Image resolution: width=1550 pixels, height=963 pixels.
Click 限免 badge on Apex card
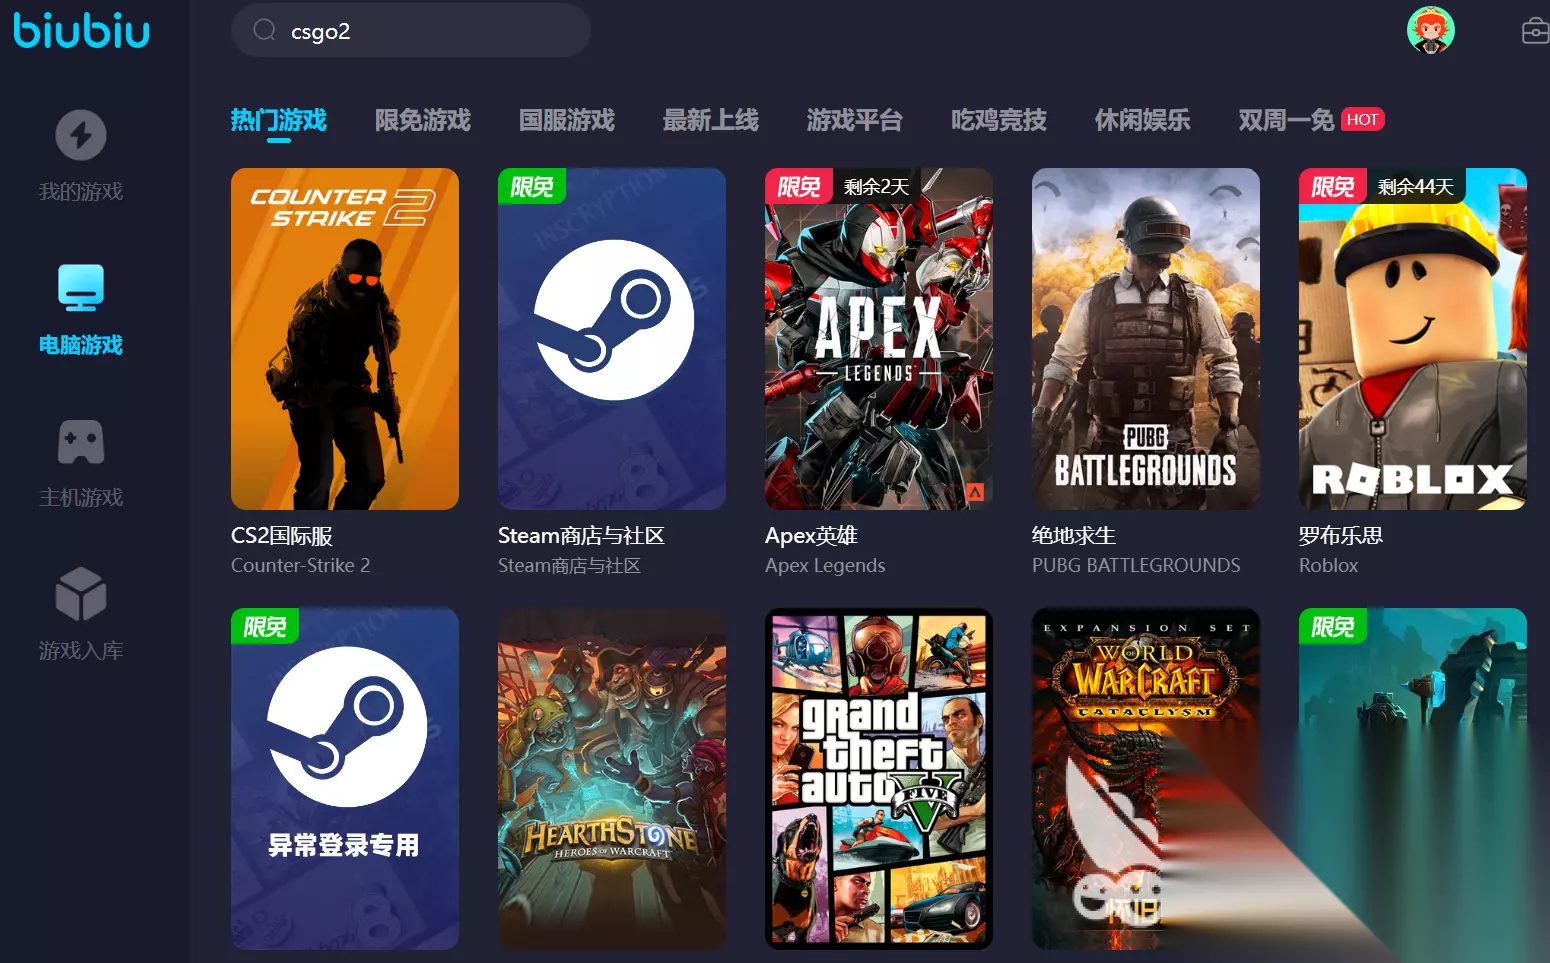[x=799, y=186]
